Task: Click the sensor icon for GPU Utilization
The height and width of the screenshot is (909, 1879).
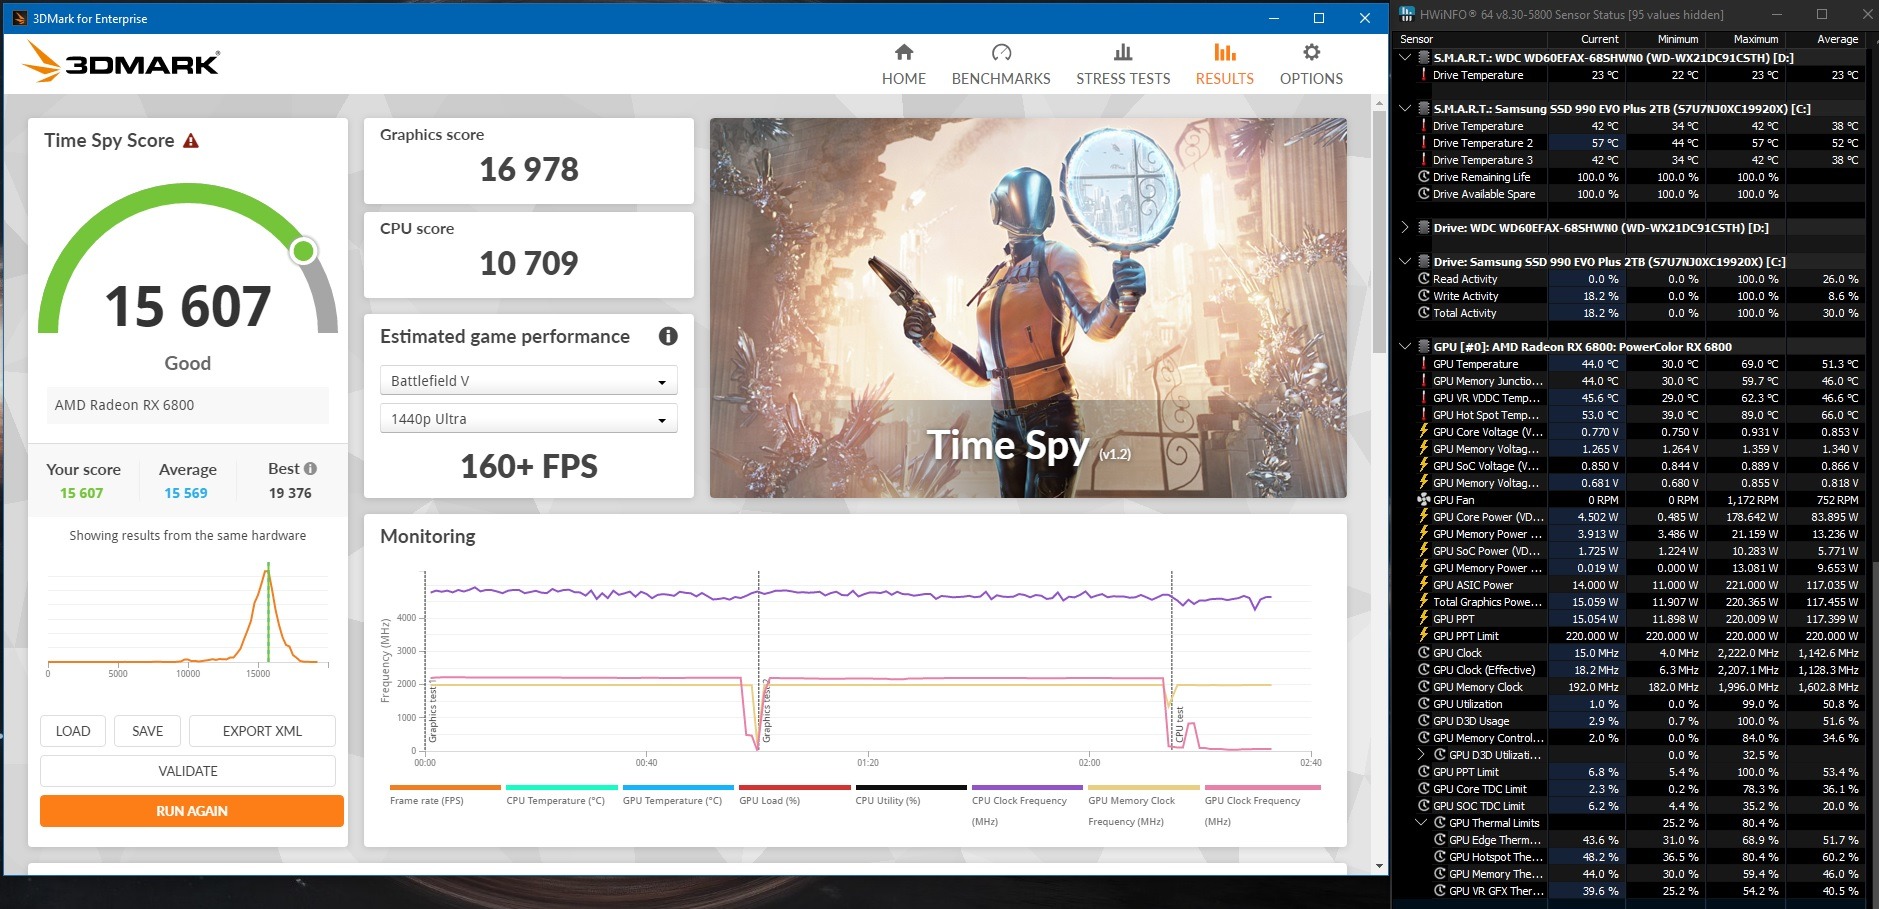Action: pyautogui.click(x=1424, y=704)
